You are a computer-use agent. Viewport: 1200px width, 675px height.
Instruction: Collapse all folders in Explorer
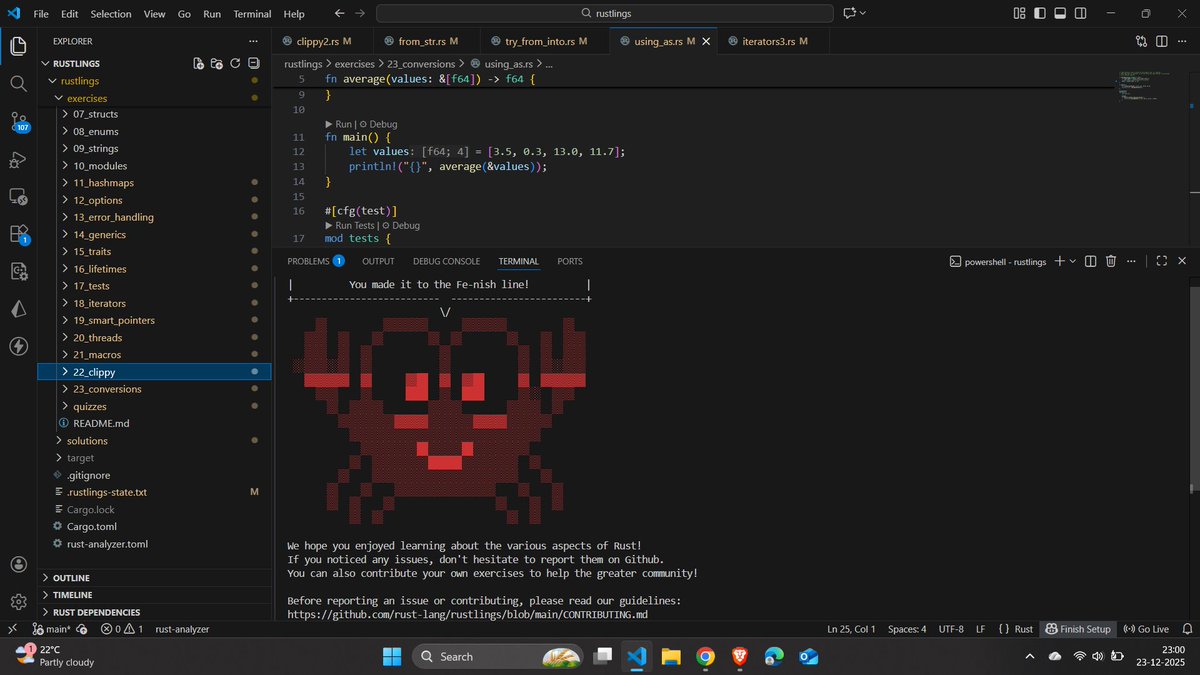tap(253, 63)
